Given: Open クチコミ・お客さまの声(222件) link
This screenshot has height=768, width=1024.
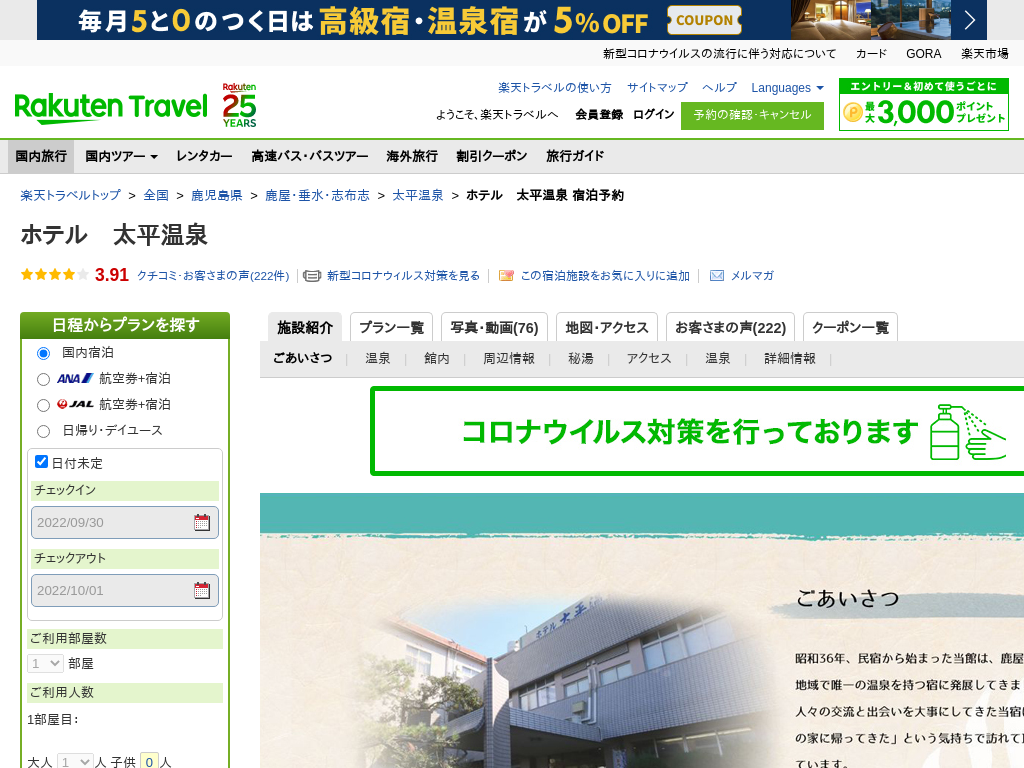Looking at the screenshot, I should [x=213, y=276].
